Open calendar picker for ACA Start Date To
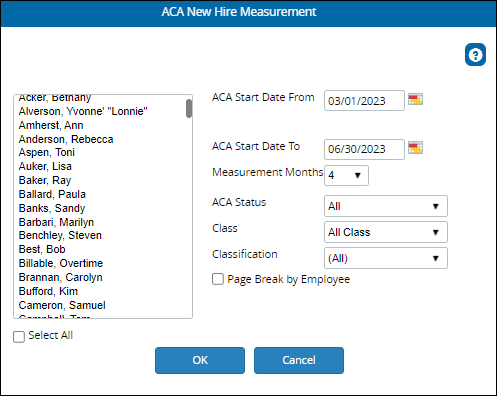Image resolution: width=497 pixels, height=396 pixels. [415, 148]
